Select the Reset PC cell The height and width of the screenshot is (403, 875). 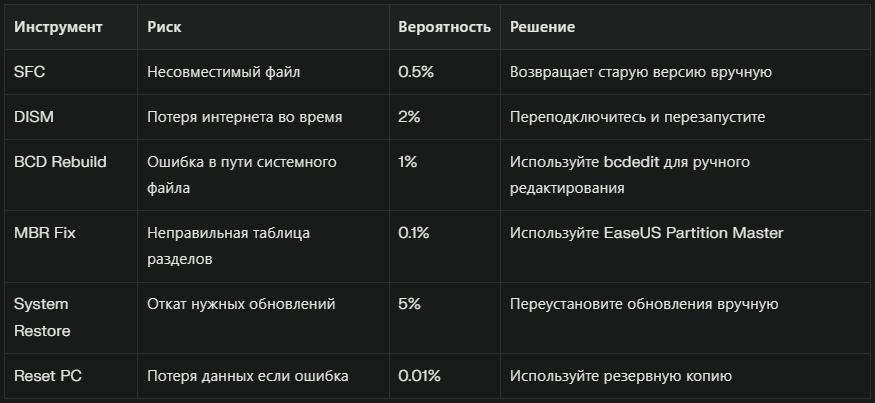(48, 376)
